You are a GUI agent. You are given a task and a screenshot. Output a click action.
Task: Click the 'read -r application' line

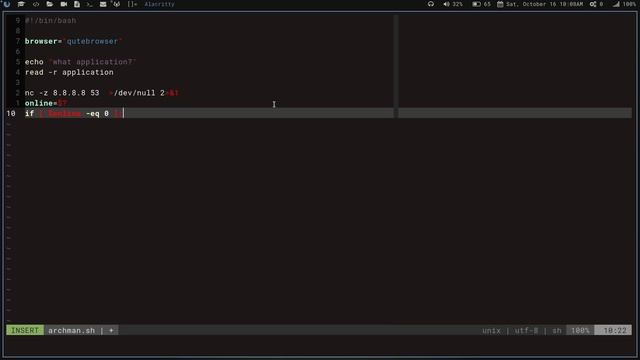69,72
